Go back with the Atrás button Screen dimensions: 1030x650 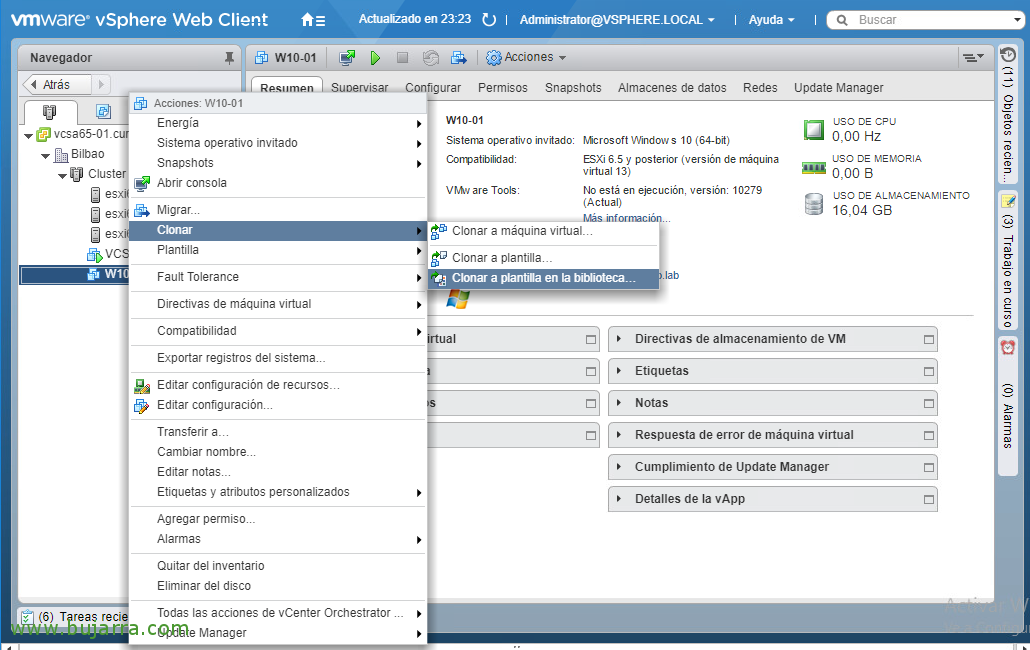57,85
